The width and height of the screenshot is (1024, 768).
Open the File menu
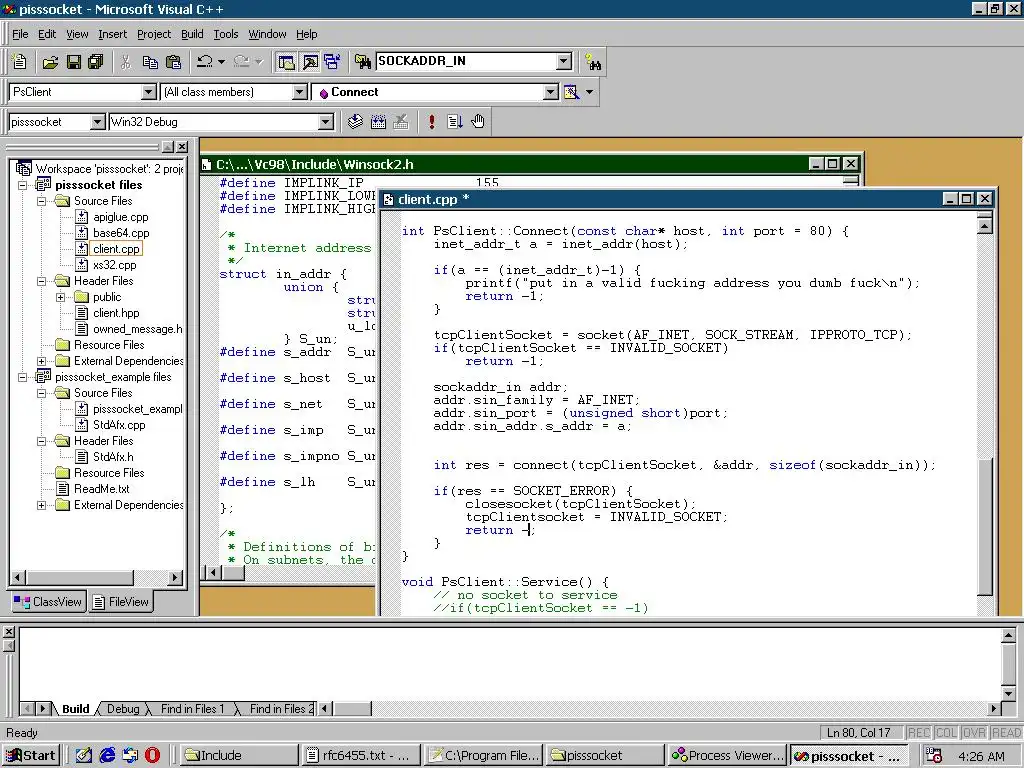(20, 34)
